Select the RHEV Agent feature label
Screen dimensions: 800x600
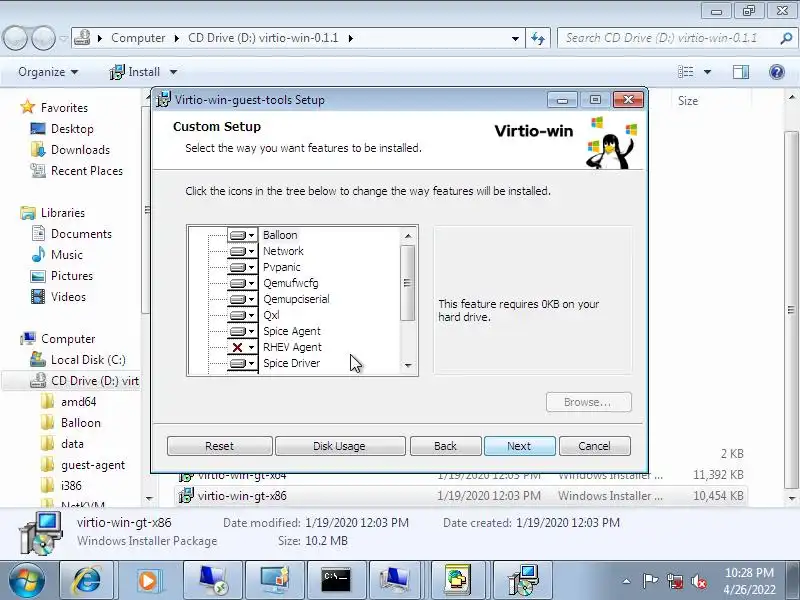[292, 347]
